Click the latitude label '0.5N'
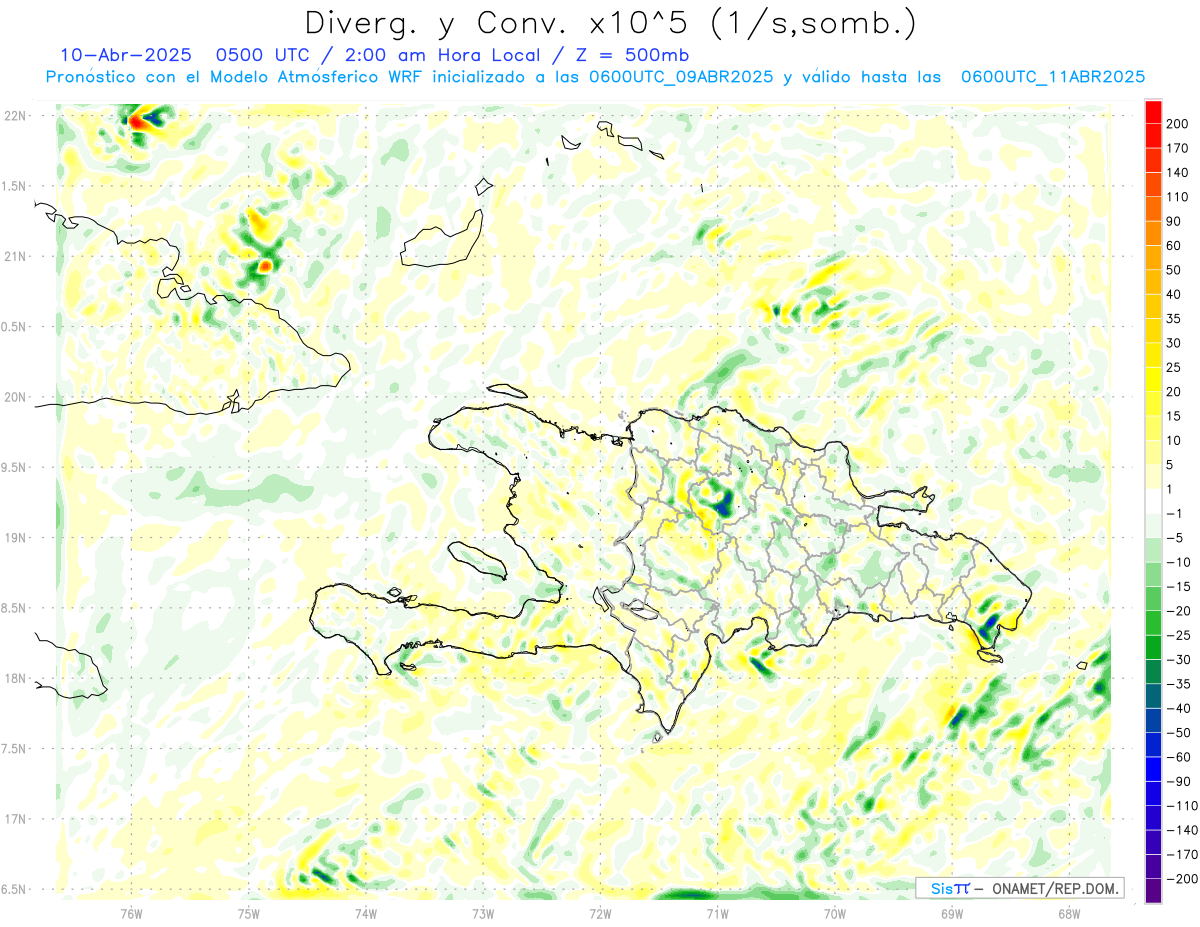This screenshot has width=1200, height=927. tap(15, 327)
